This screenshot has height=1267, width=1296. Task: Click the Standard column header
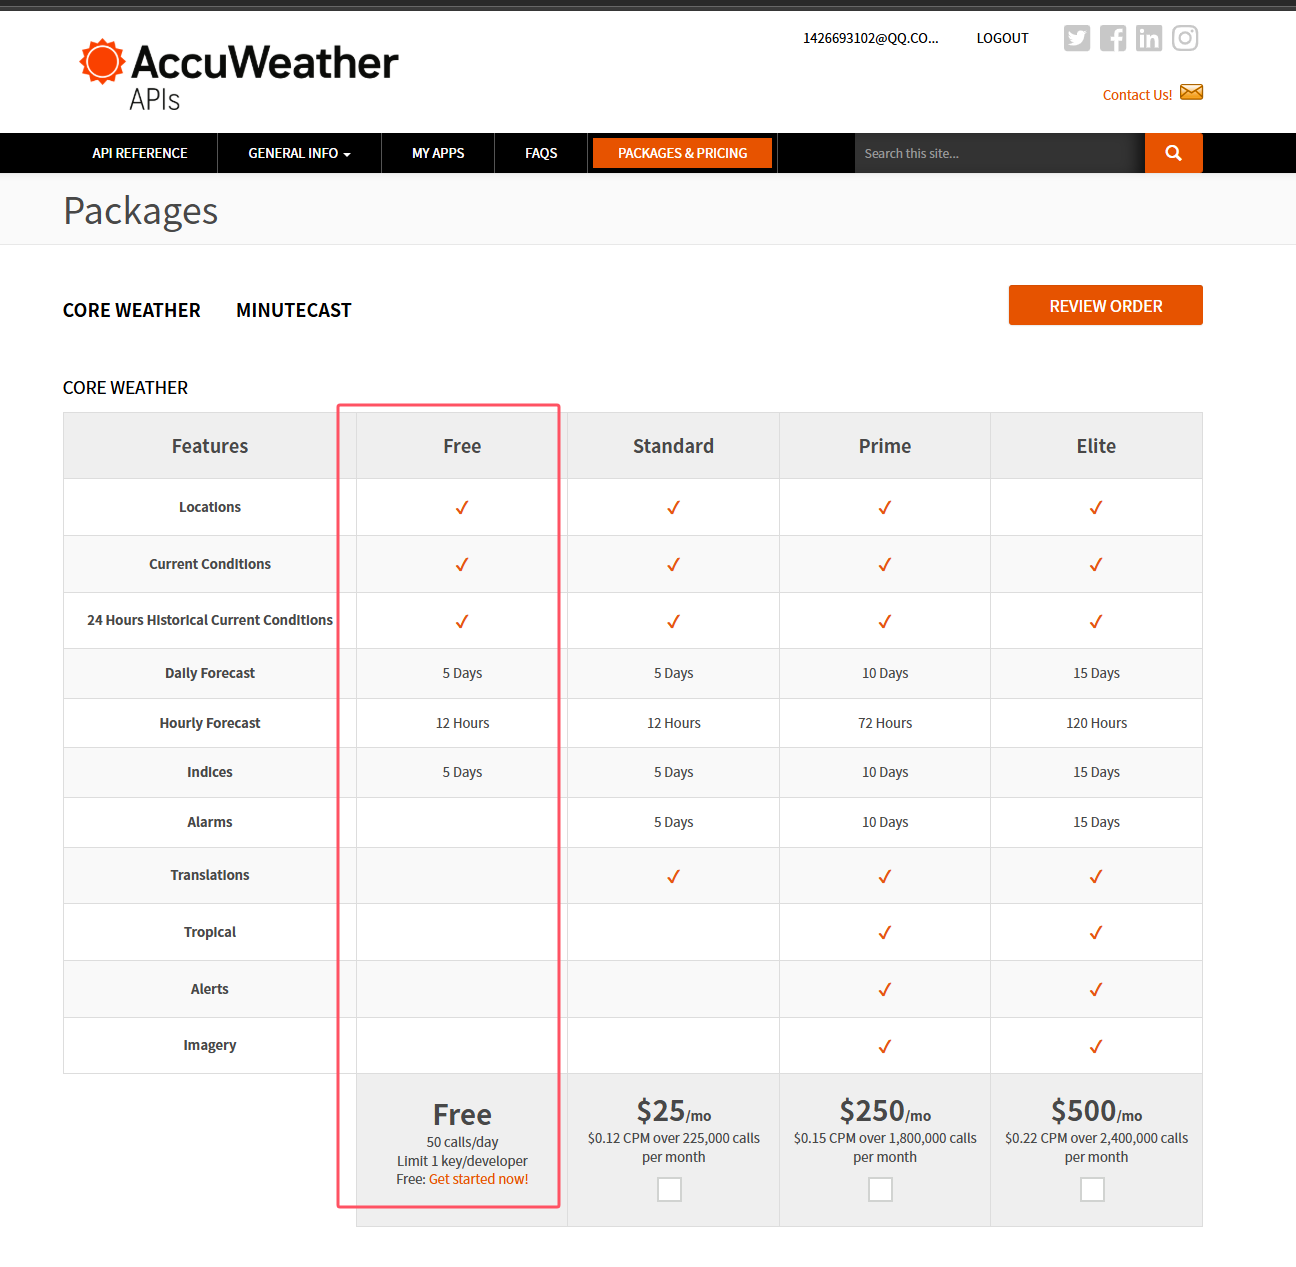tap(674, 446)
